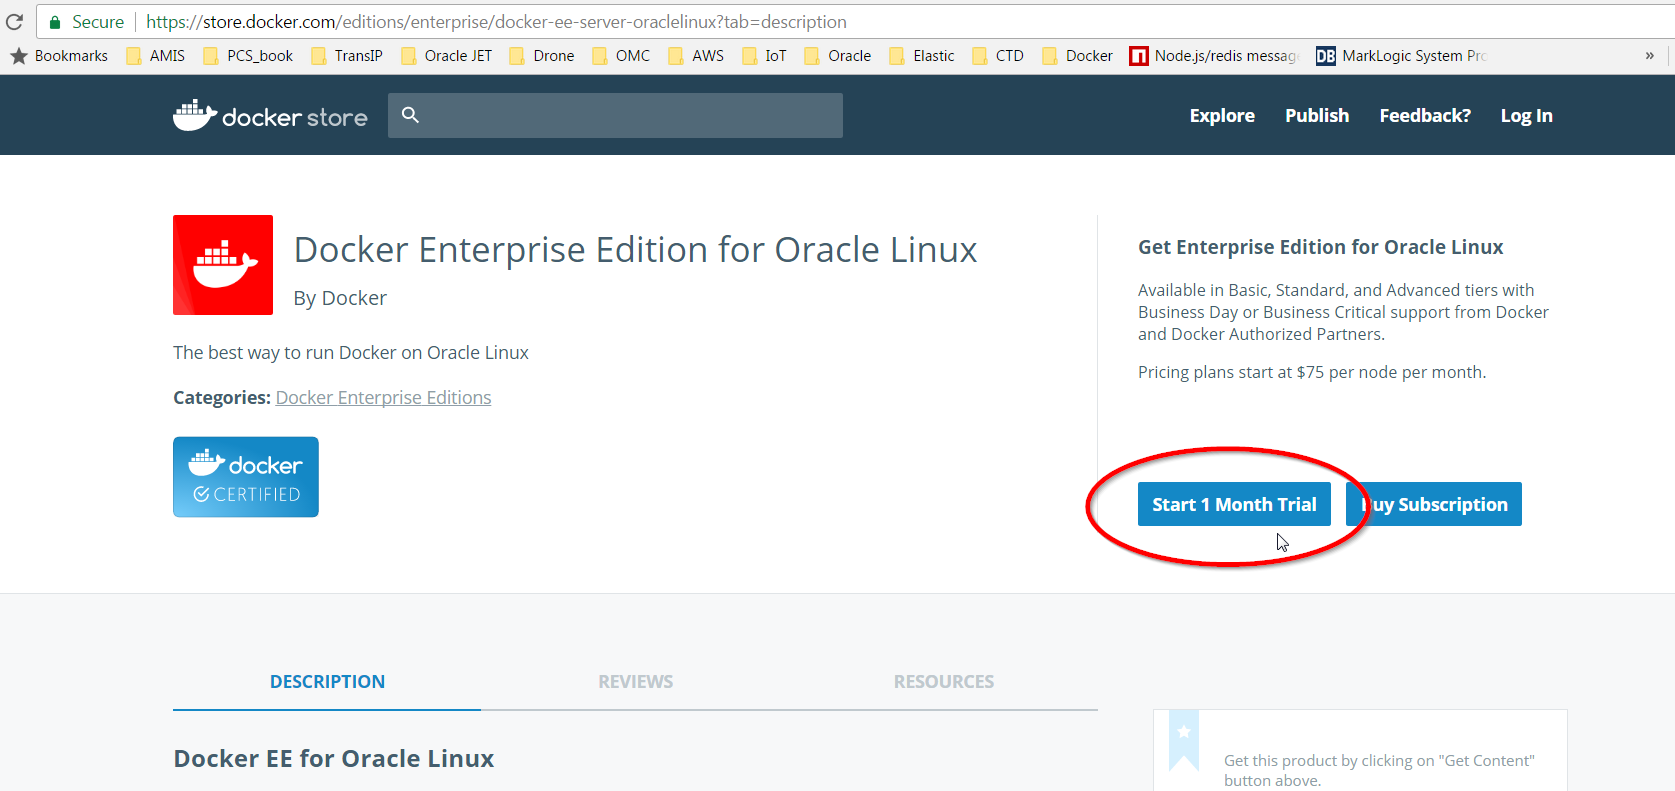Switch to the Resources tab
Viewport: 1675px width, 791px height.
[x=943, y=682]
